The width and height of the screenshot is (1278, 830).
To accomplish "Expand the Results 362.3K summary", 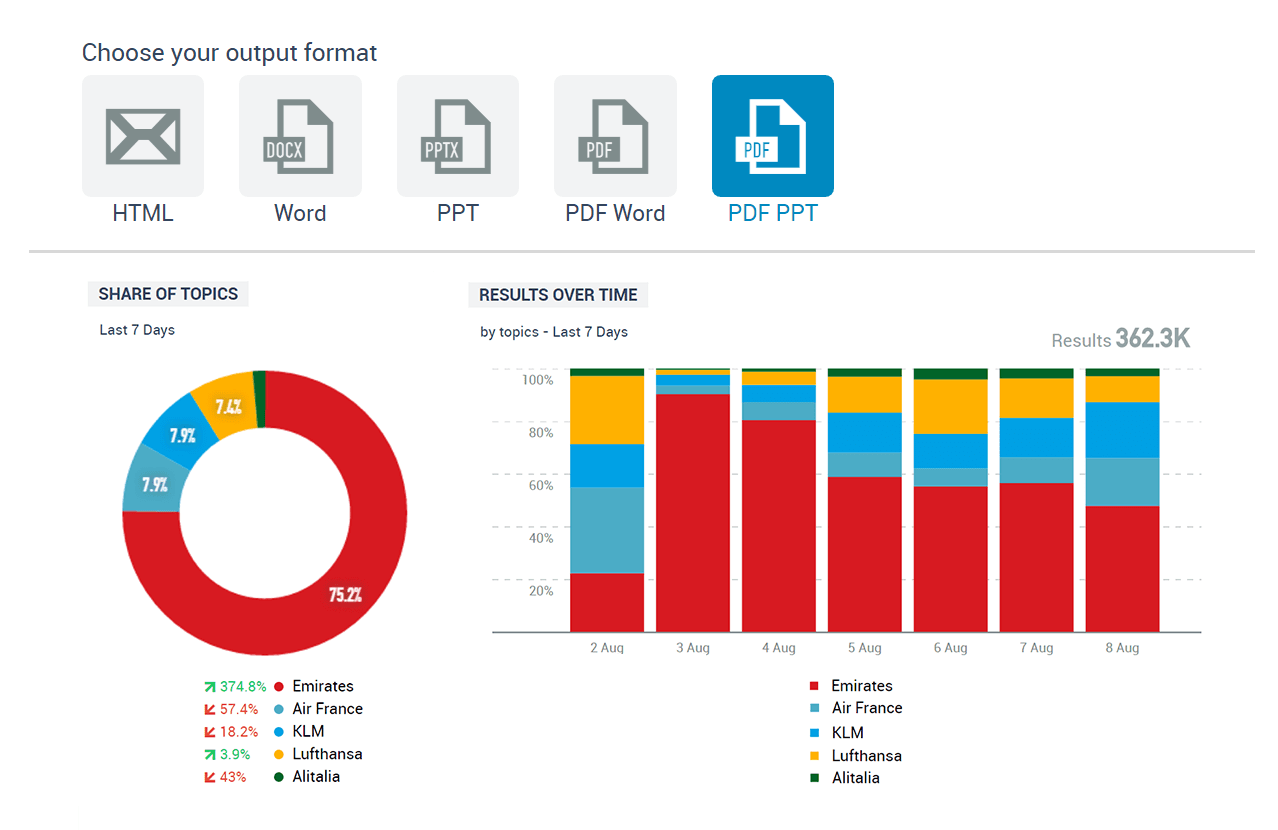I will tap(1119, 339).
